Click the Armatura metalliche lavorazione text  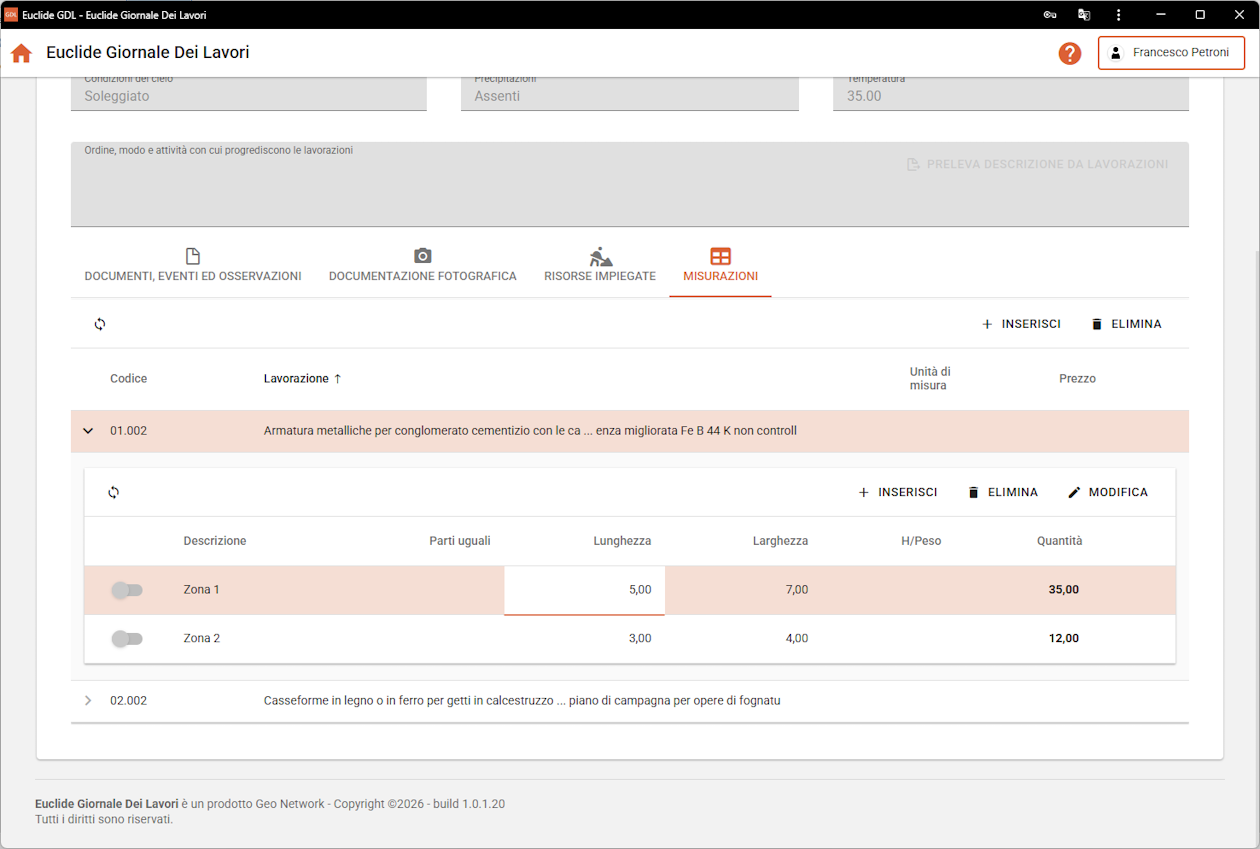530,431
